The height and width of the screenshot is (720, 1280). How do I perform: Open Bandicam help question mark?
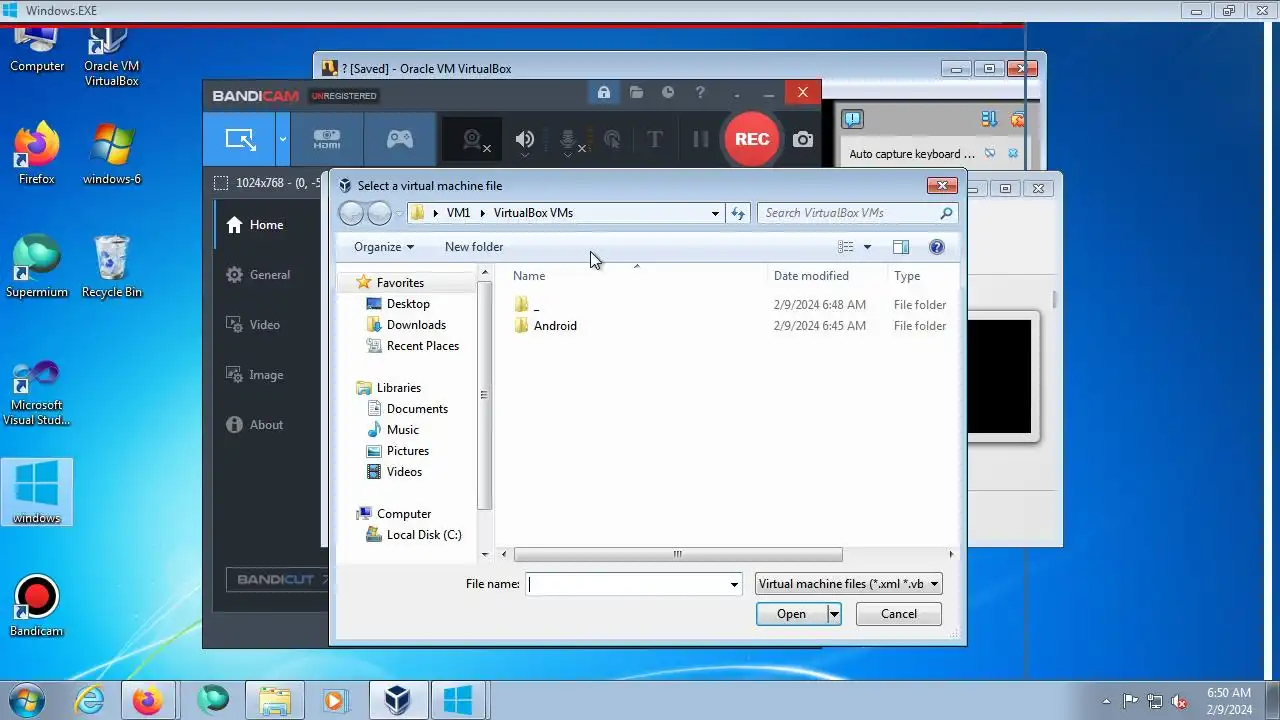[x=700, y=93]
